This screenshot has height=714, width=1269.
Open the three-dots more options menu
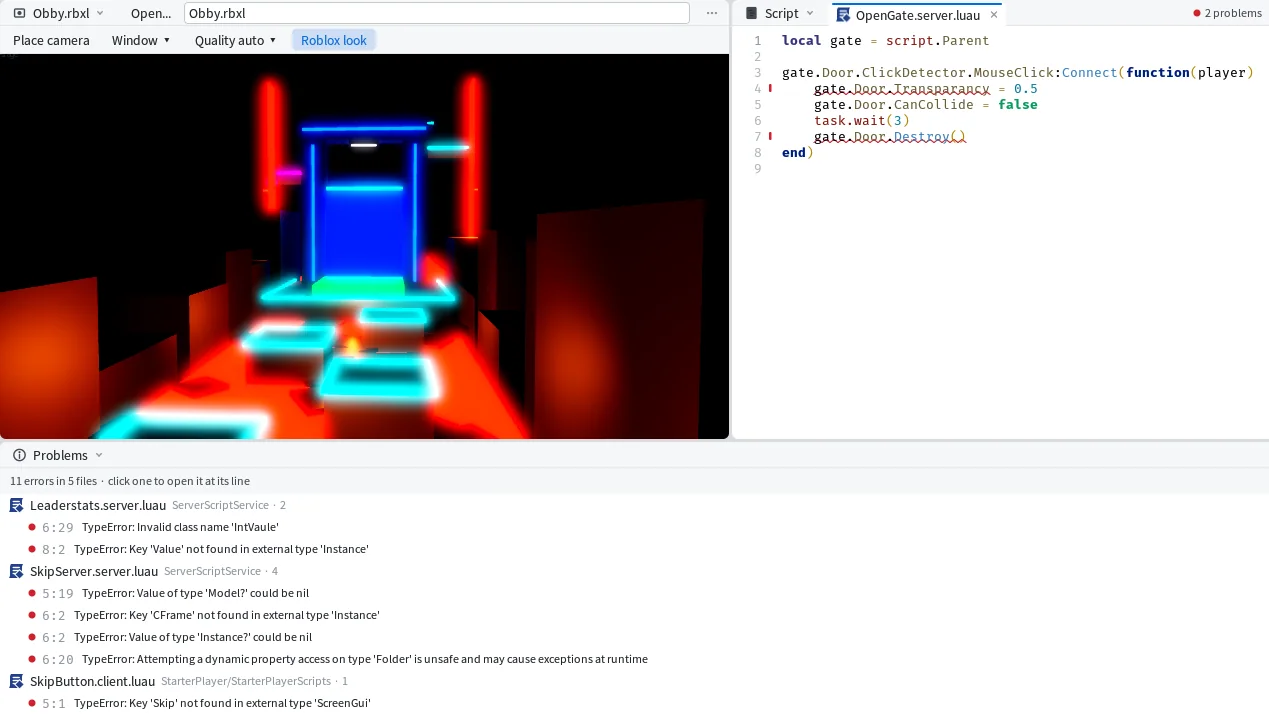[x=712, y=13]
